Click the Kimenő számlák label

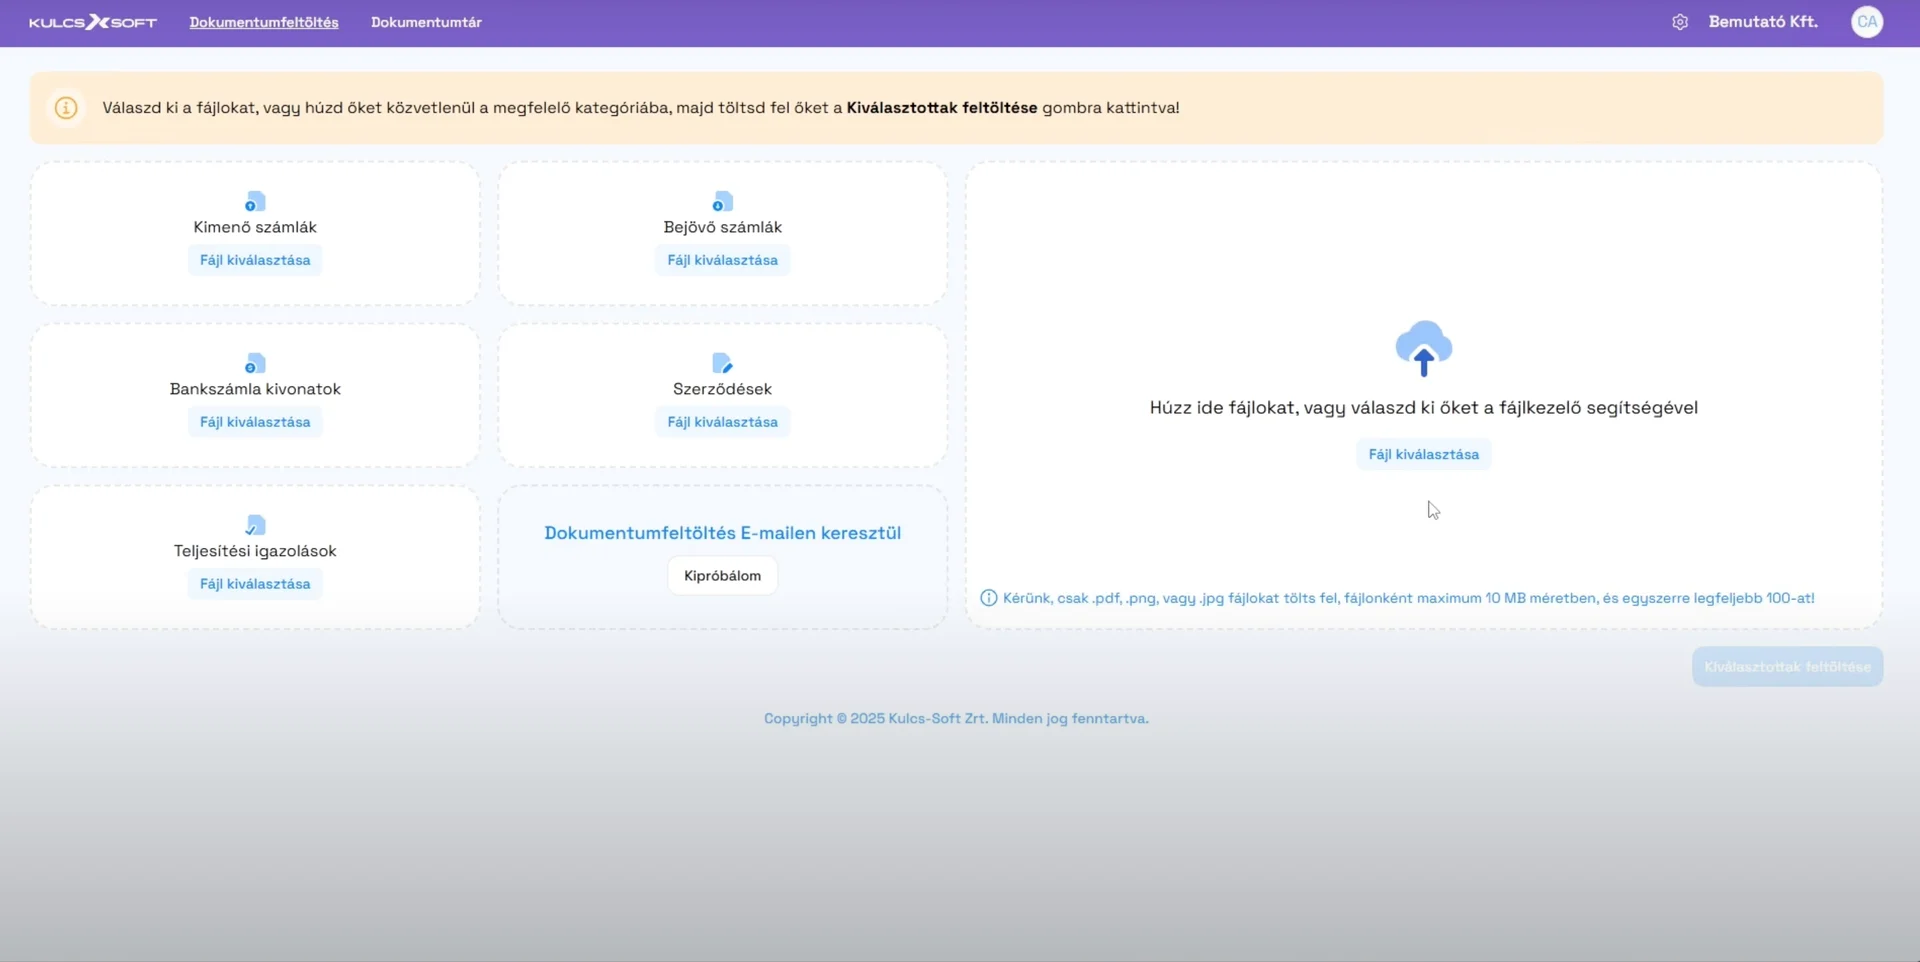click(255, 227)
